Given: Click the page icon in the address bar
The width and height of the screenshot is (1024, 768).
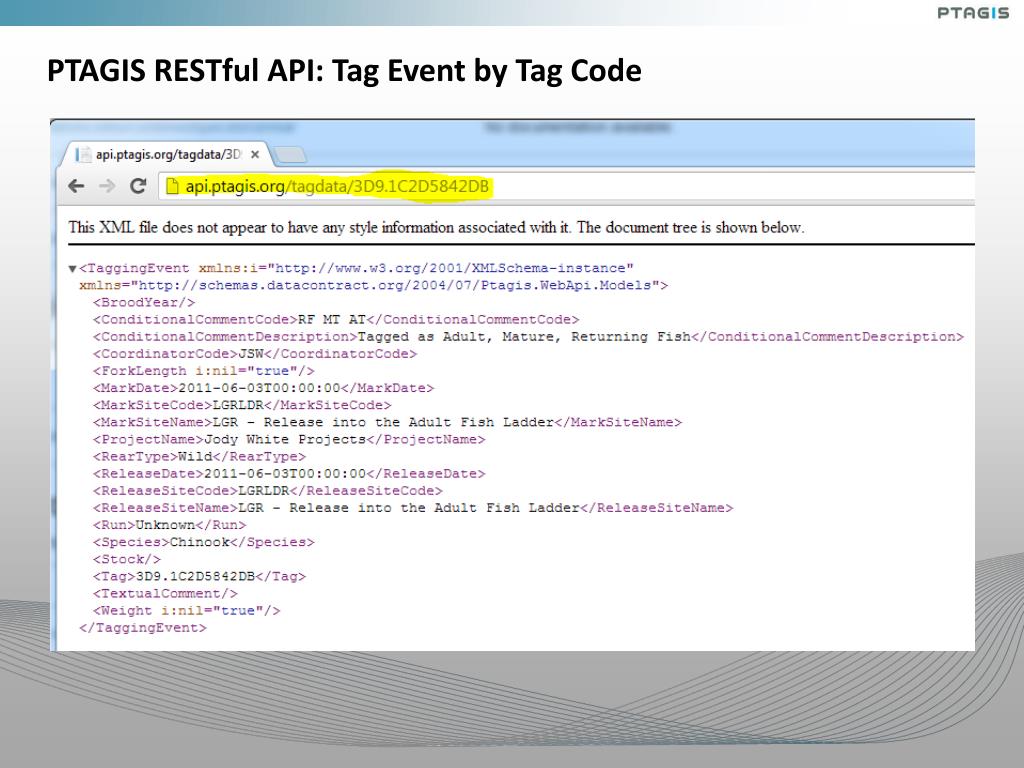Looking at the screenshot, I should (x=172, y=186).
